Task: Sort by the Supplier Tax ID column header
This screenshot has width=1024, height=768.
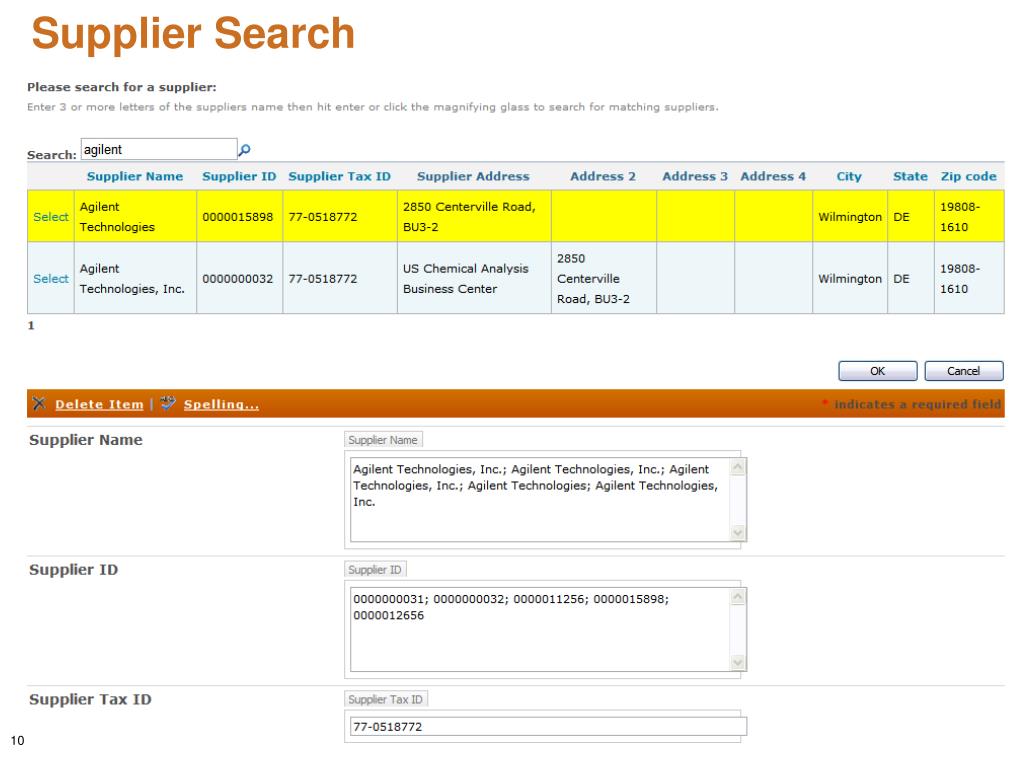Action: coord(340,176)
